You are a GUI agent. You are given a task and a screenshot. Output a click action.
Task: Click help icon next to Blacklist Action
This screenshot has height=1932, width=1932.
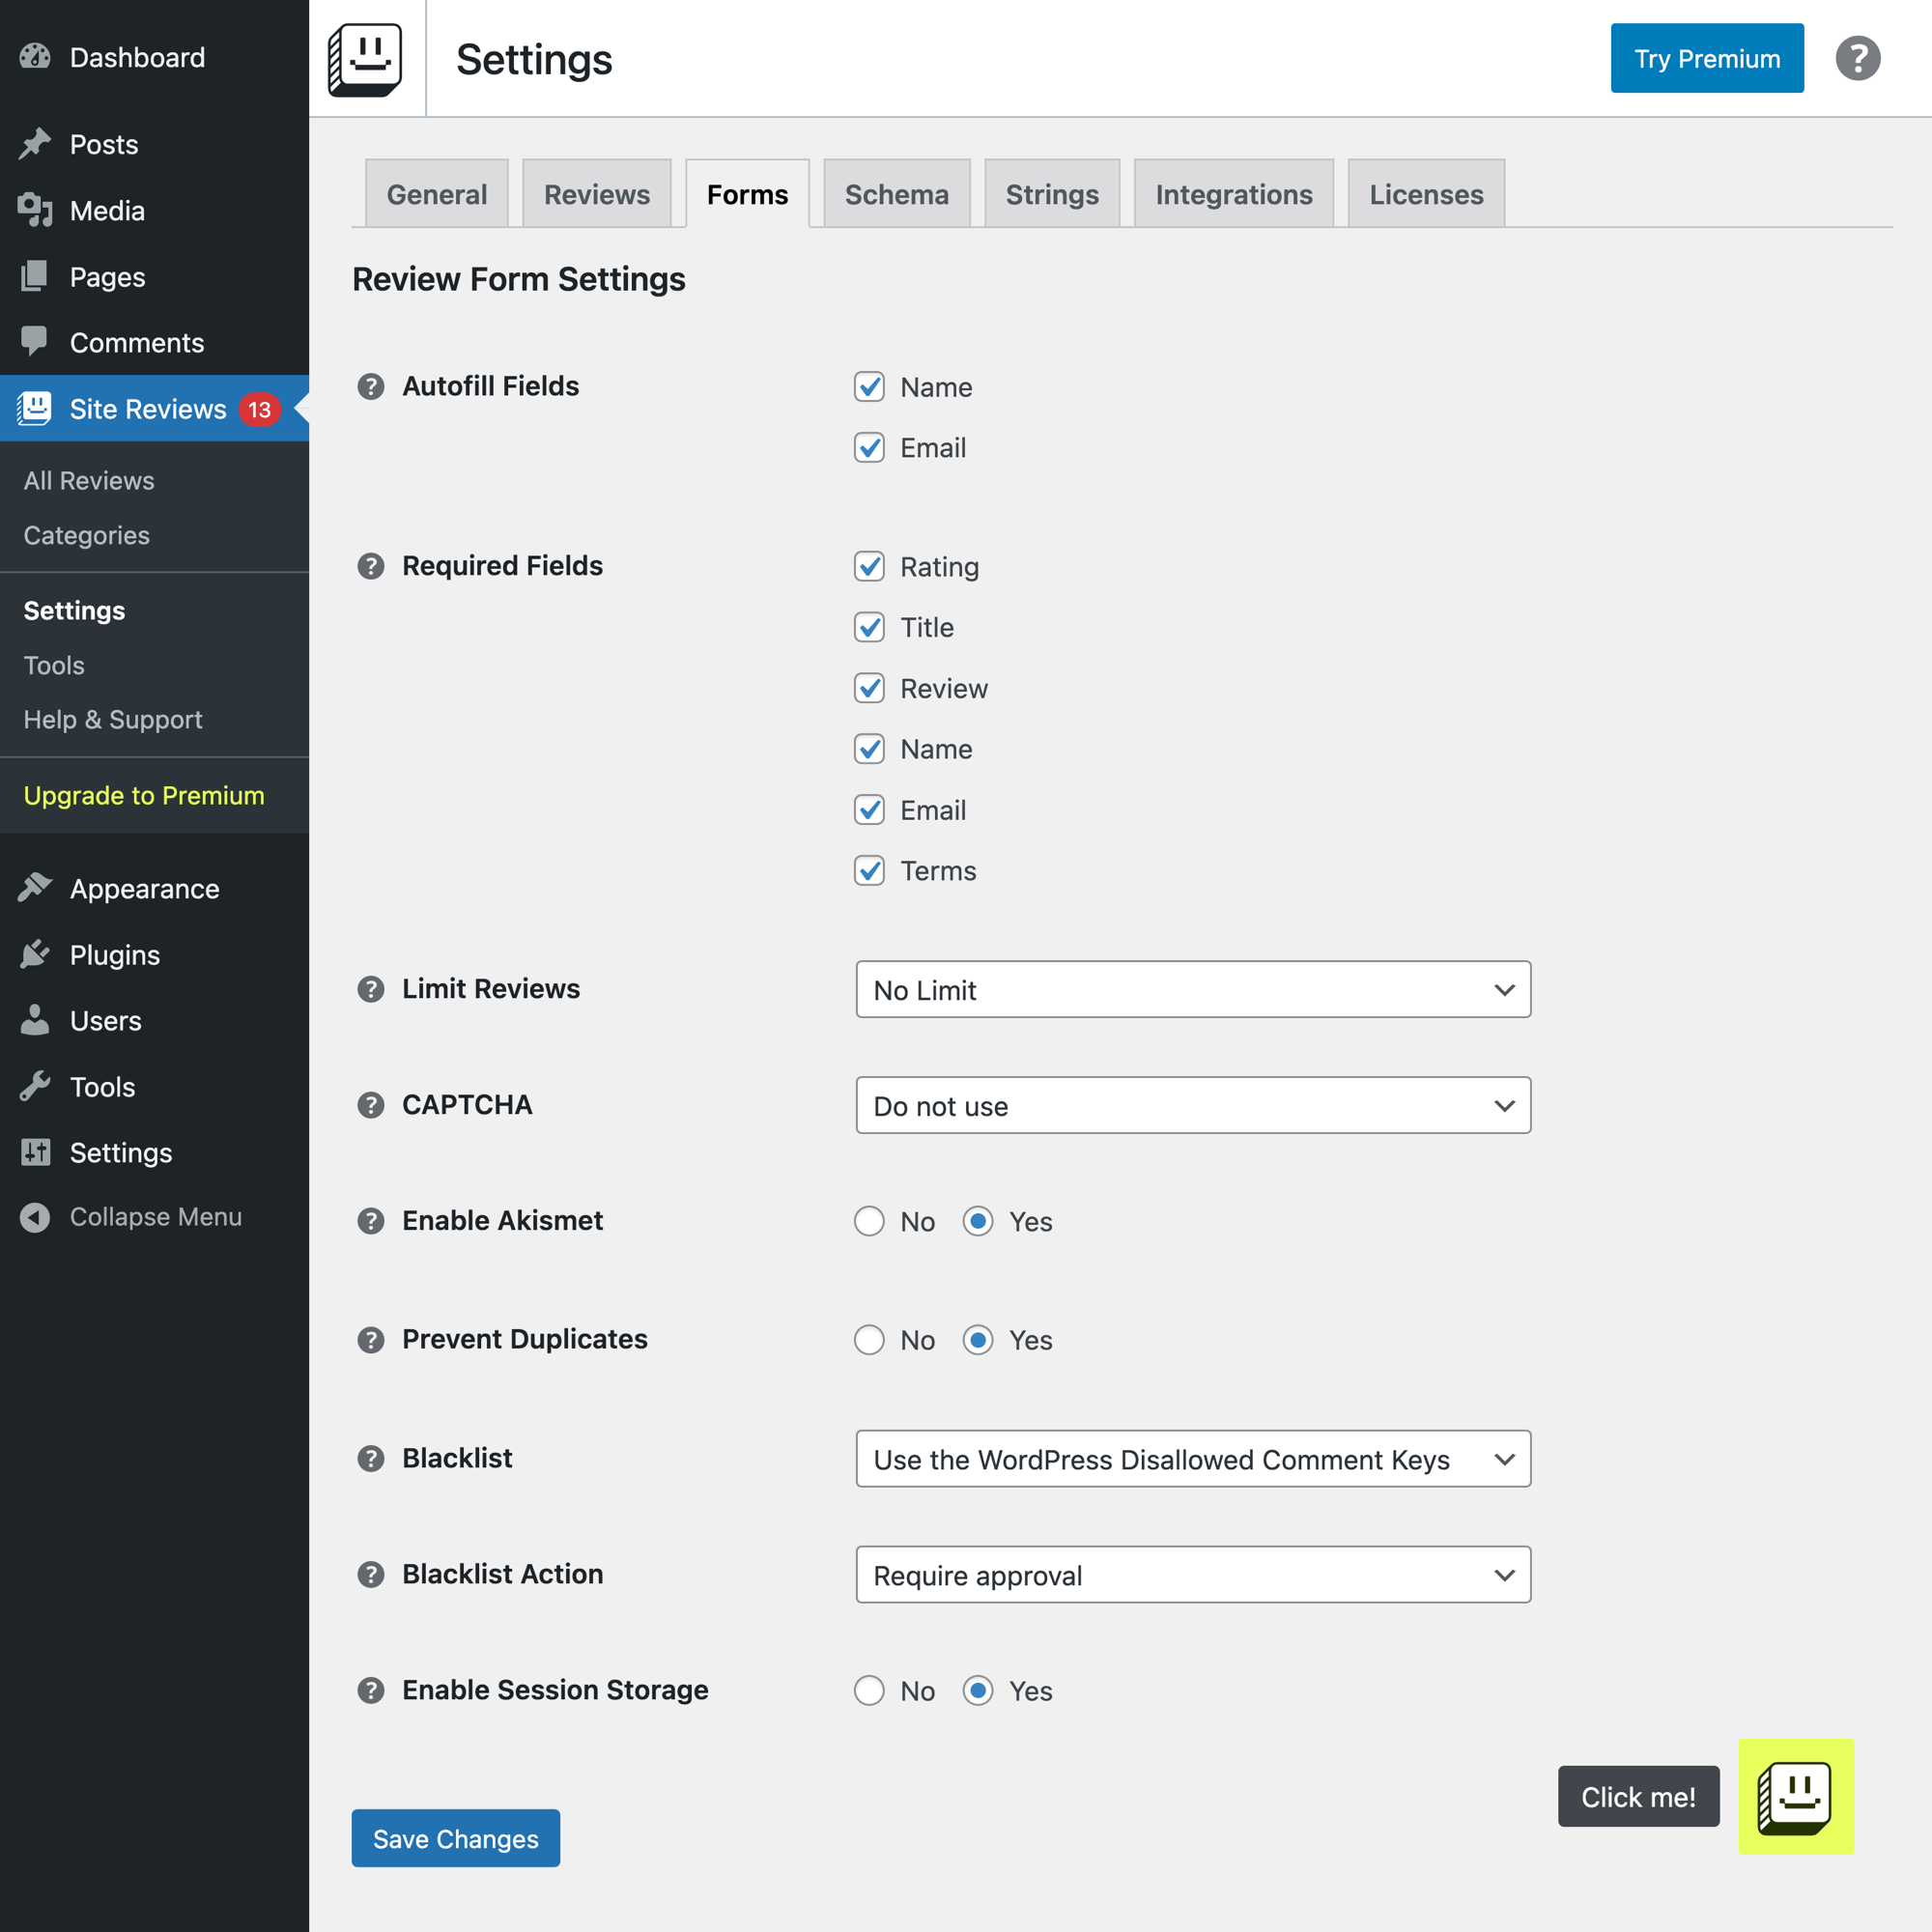pos(371,1574)
